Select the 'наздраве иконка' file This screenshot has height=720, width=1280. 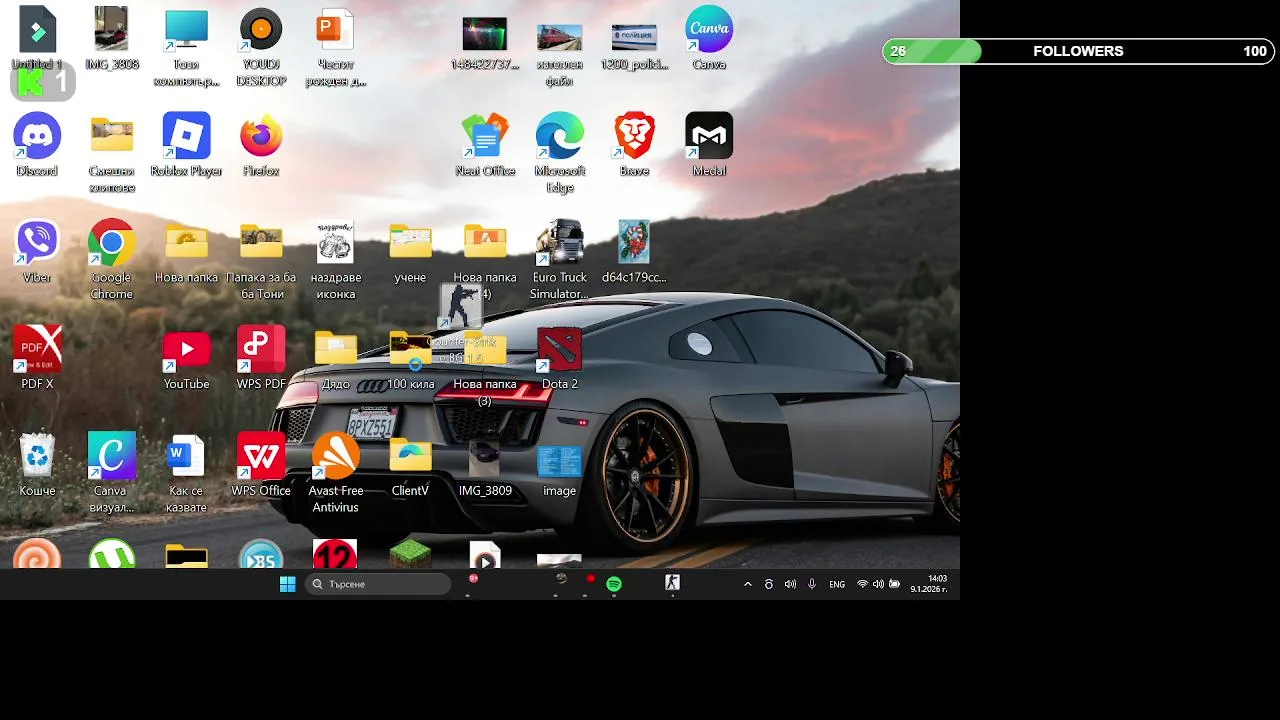point(336,243)
